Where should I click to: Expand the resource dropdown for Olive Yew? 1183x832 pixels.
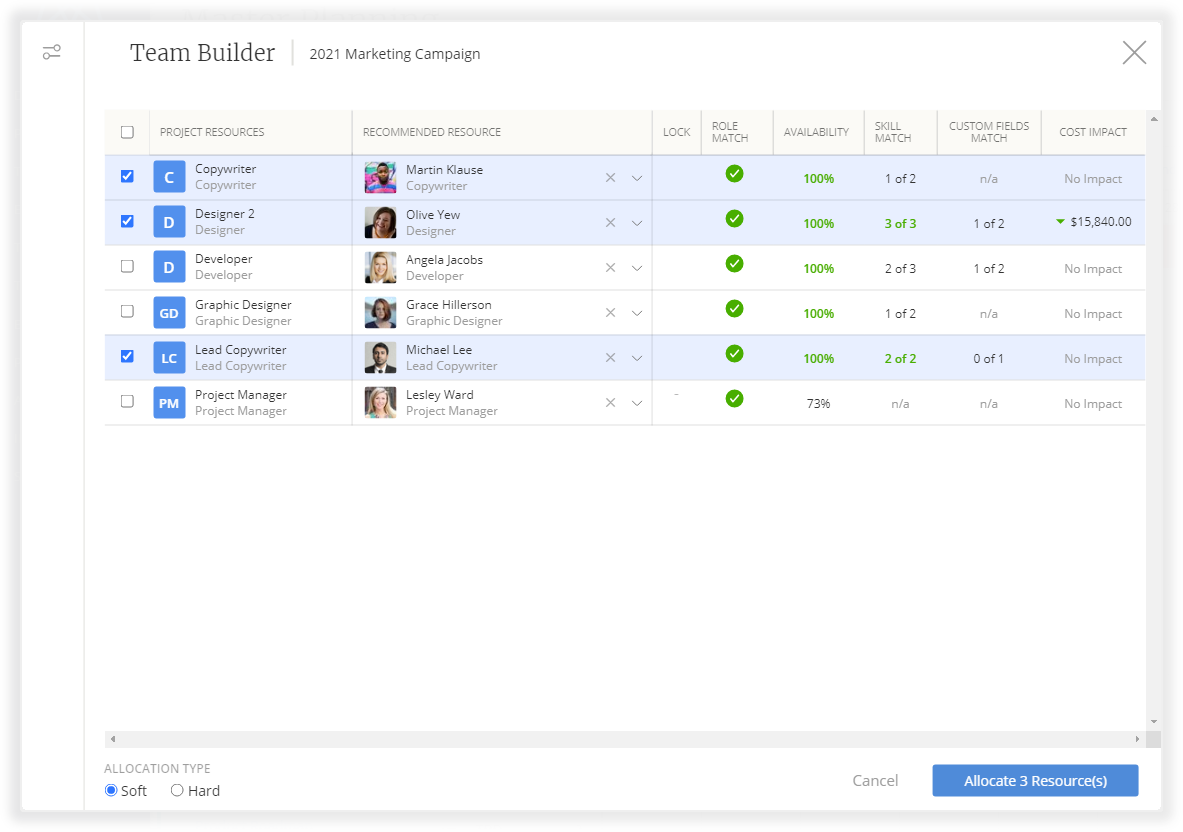637,222
